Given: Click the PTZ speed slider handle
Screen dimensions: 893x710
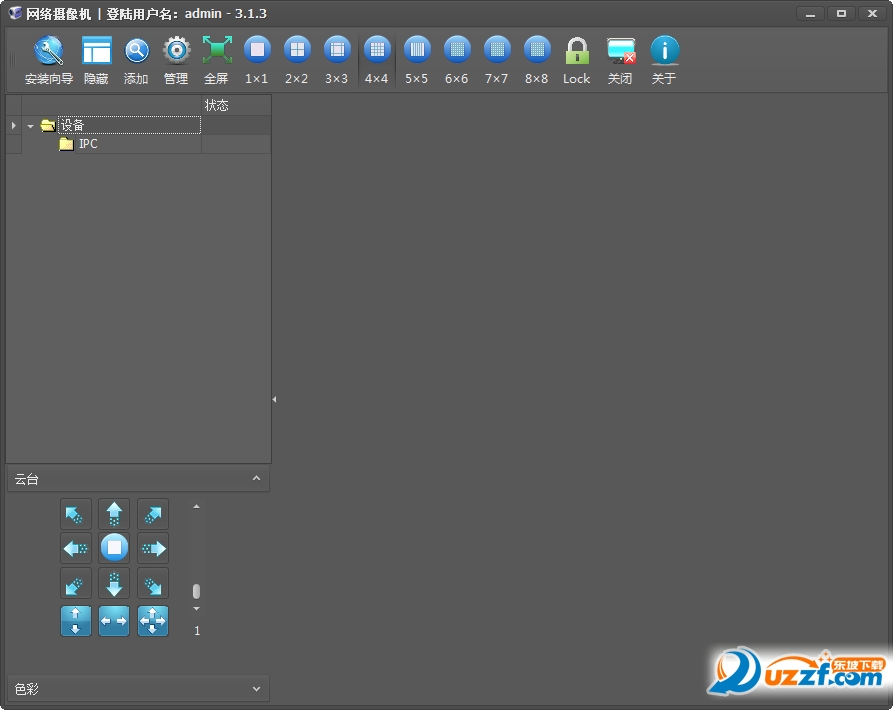Looking at the screenshot, I should pos(196,591).
